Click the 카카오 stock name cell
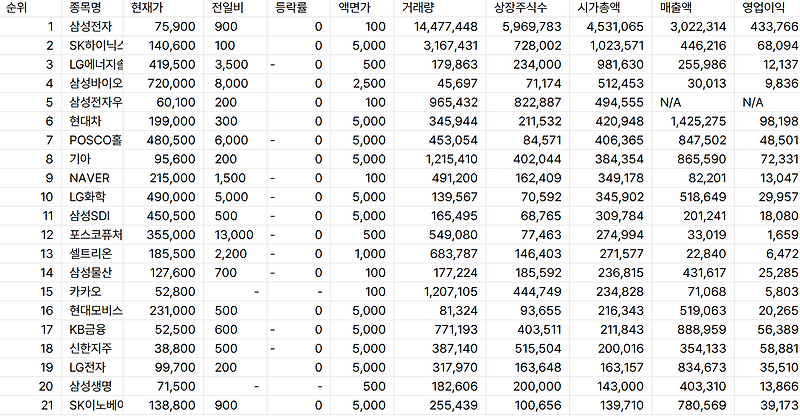Screen dimensions: 800x416 click(x=92, y=291)
